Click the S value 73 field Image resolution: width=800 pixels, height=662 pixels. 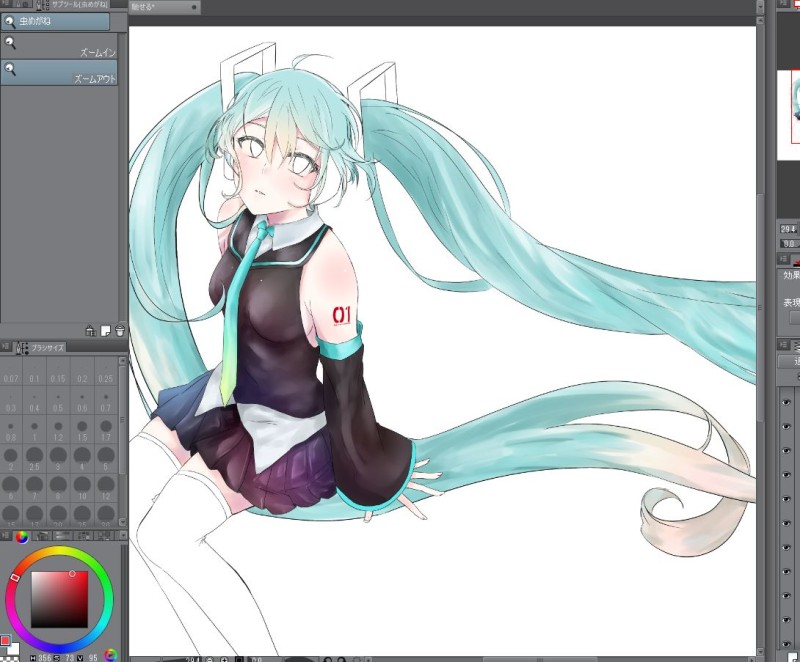coord(69,658)
